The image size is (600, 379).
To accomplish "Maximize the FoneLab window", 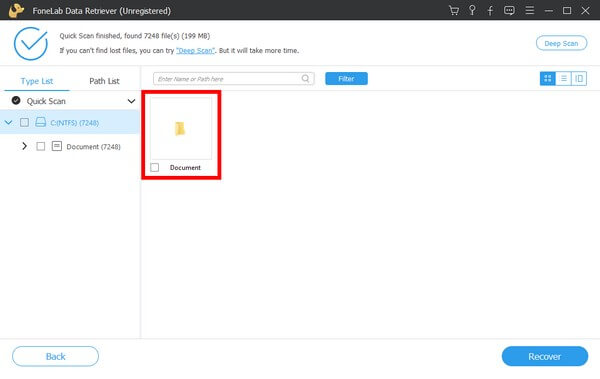I will tap(567, 11).
